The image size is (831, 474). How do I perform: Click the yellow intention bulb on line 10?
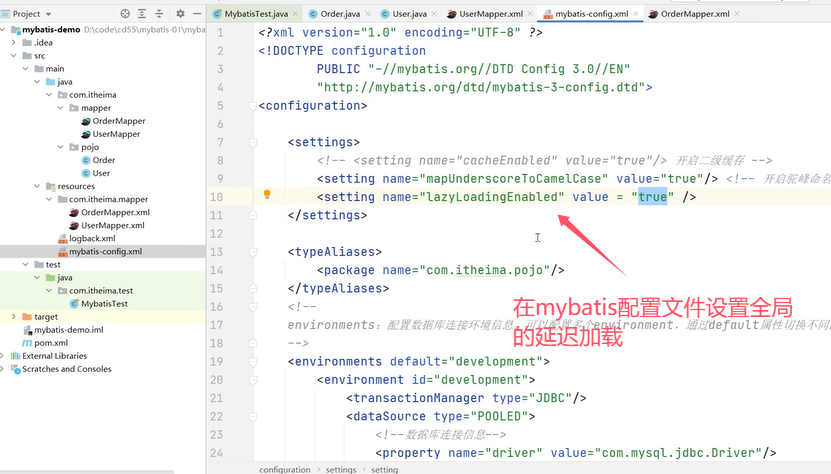click(267, 195)
